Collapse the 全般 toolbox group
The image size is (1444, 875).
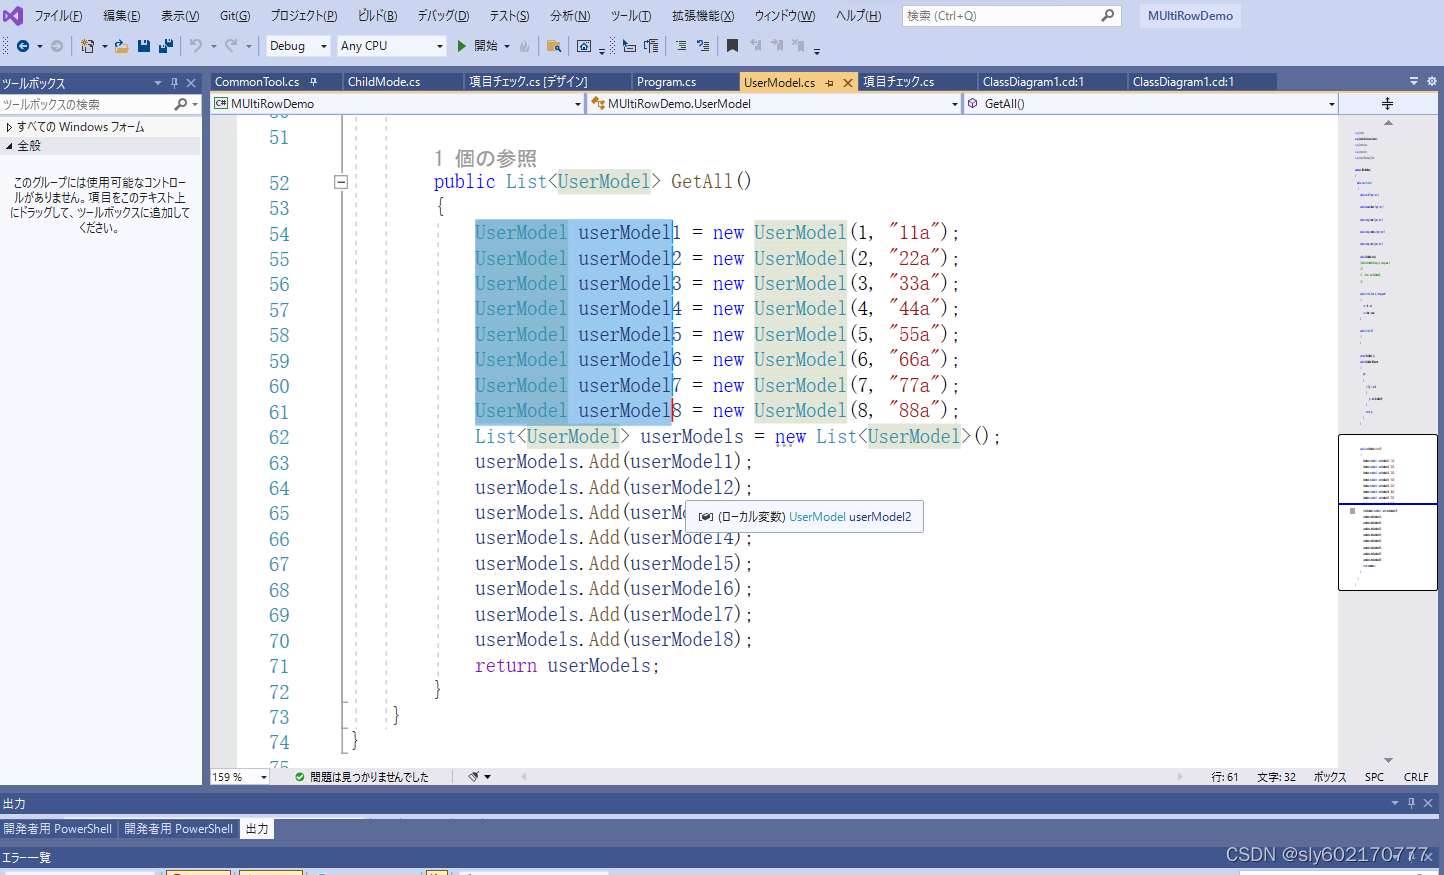click(9, 146)
